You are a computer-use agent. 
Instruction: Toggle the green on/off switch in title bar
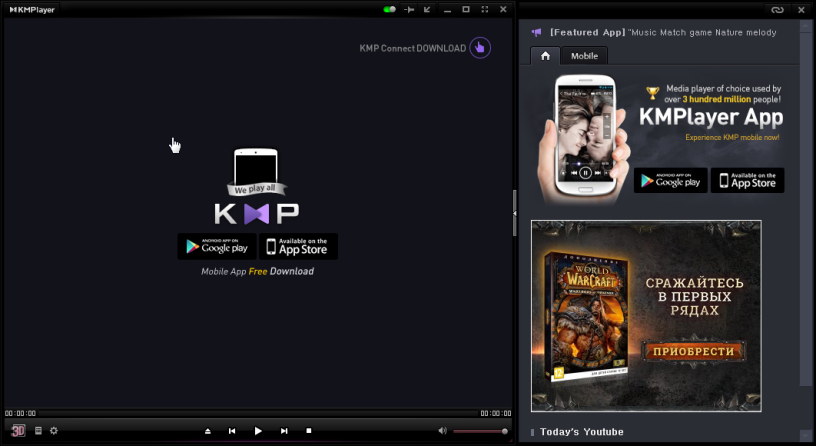[389, 9]
